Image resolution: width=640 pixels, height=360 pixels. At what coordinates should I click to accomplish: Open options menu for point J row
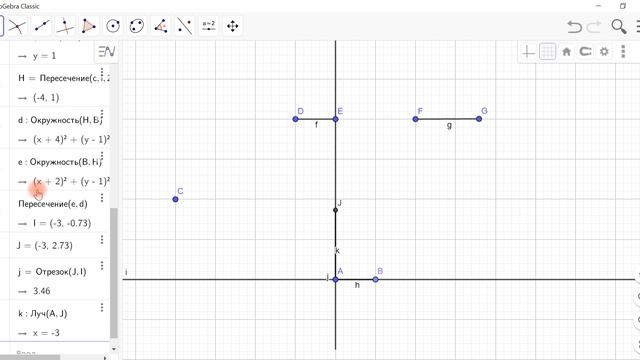102,240
